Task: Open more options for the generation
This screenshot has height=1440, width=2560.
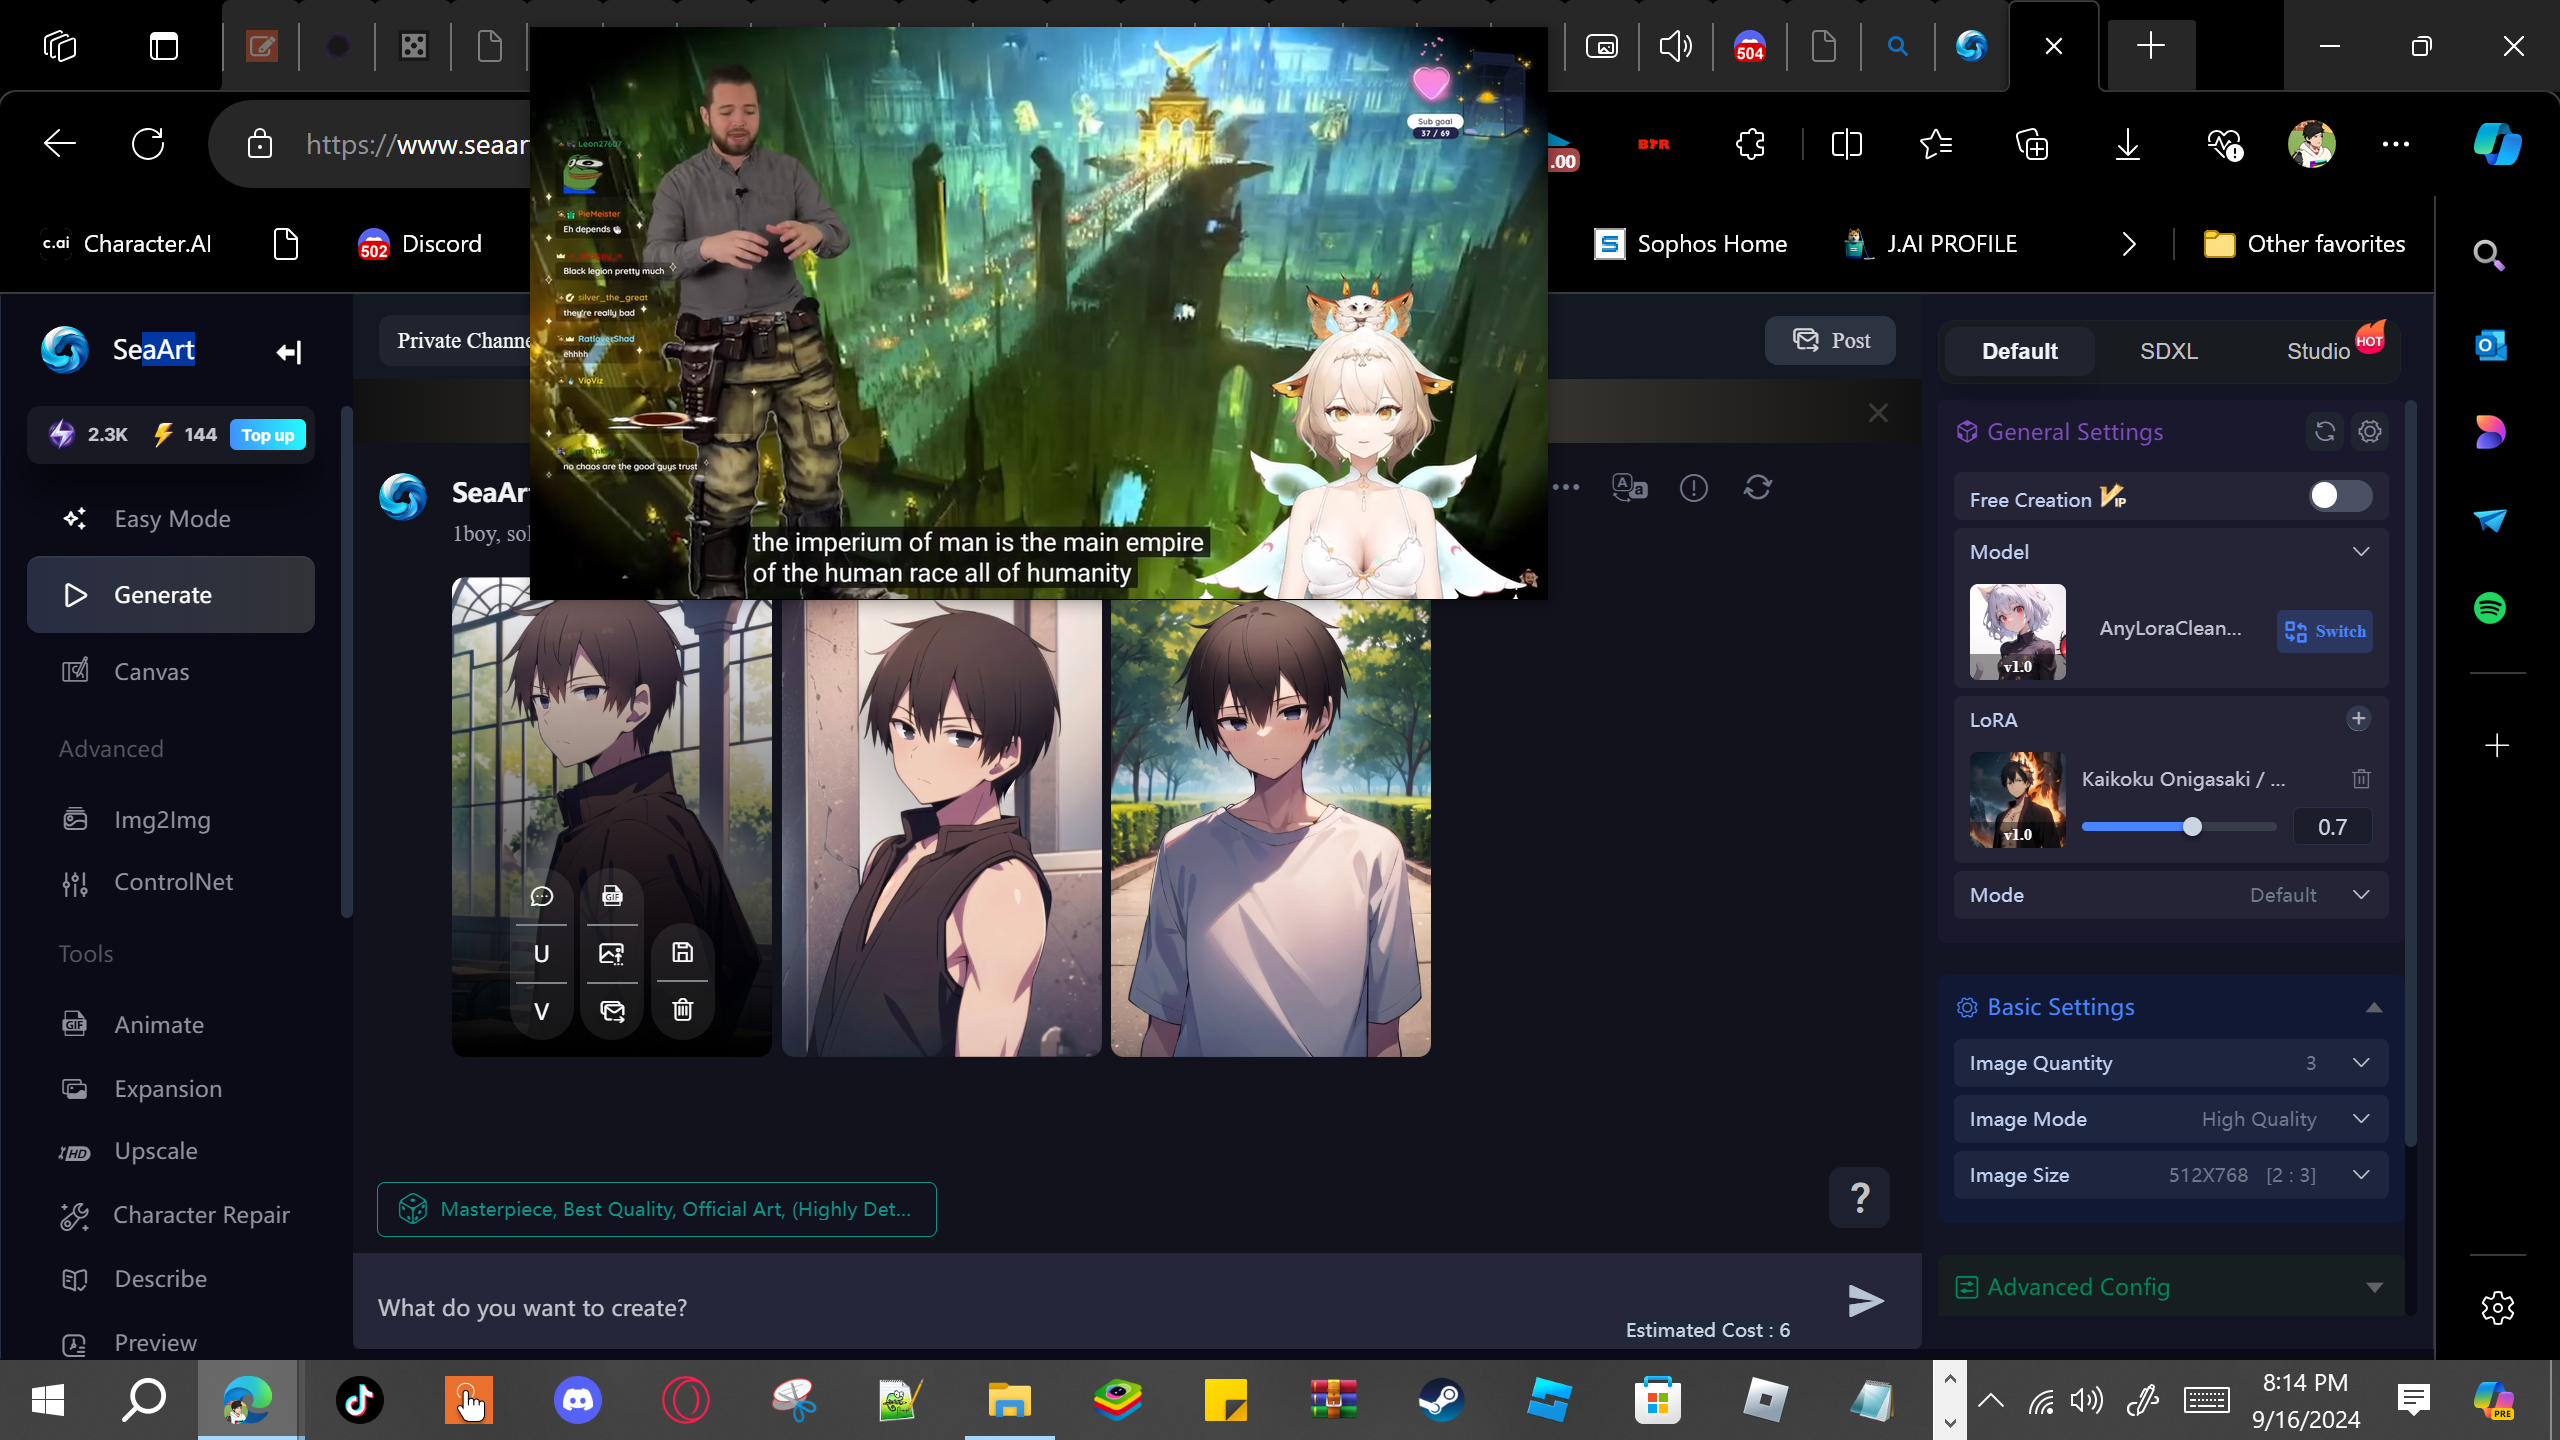Action: 1566,488
